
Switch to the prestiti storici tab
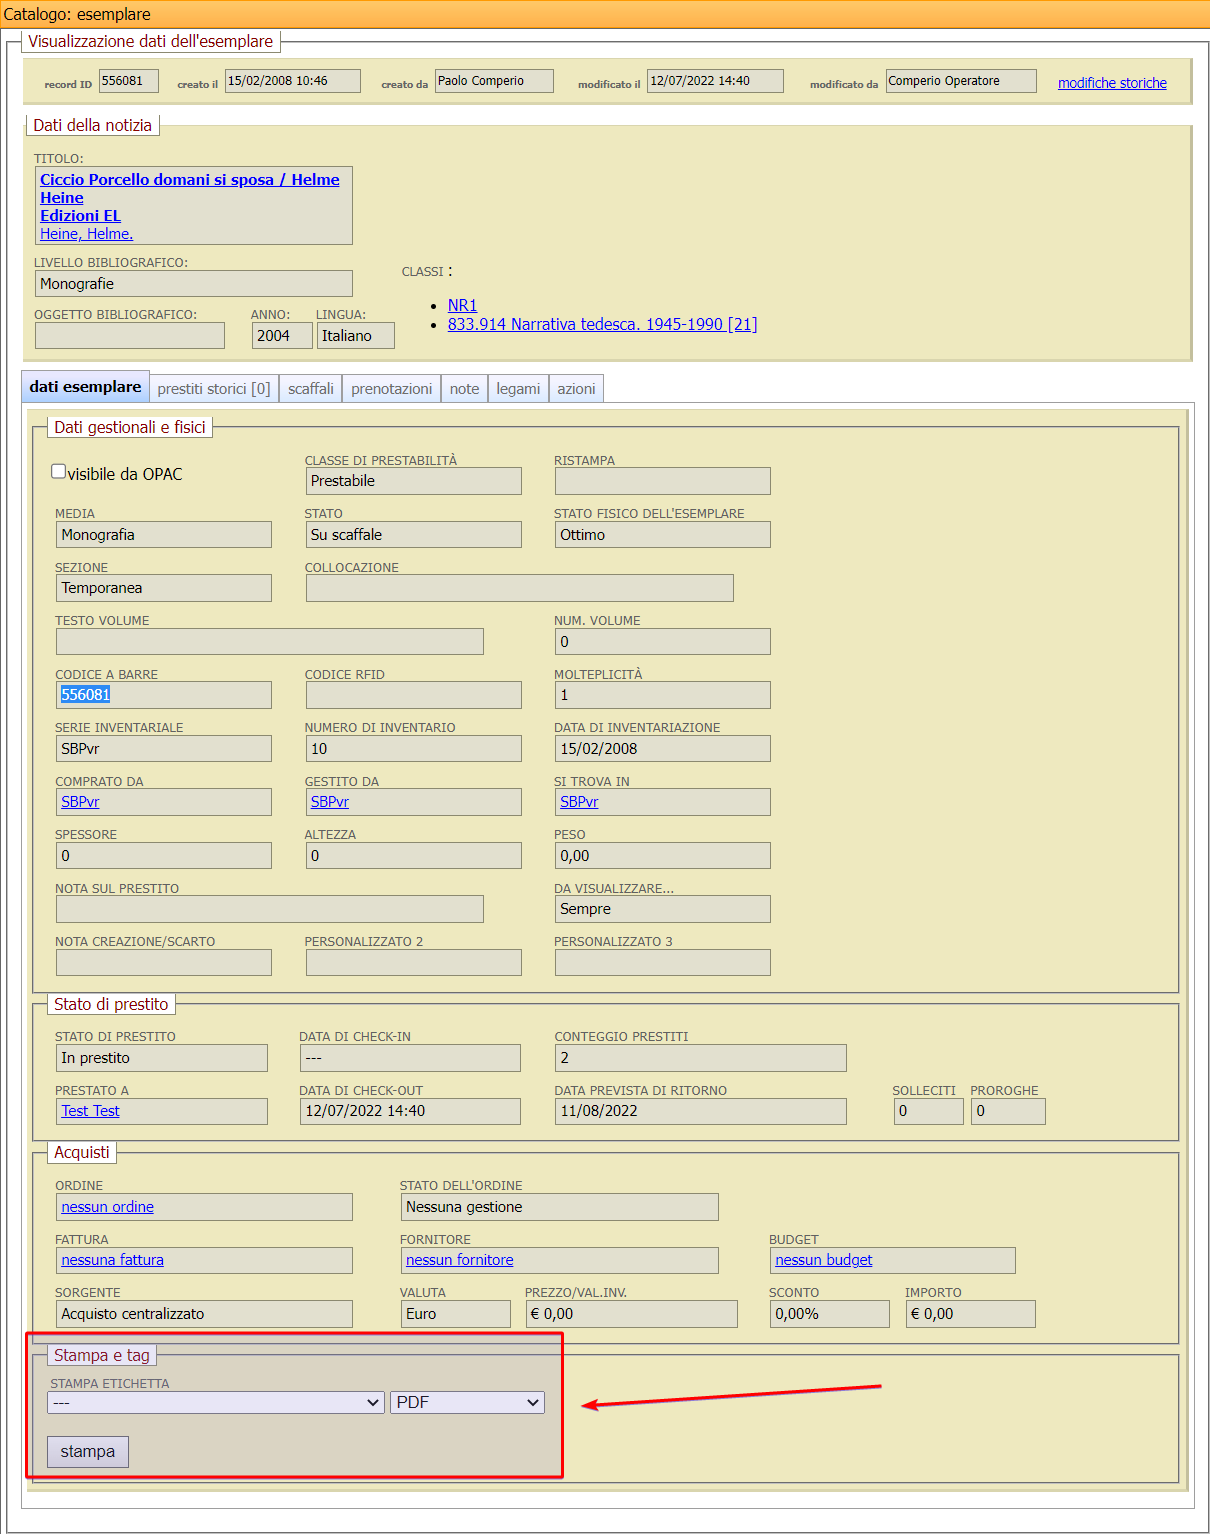[213, 389]
